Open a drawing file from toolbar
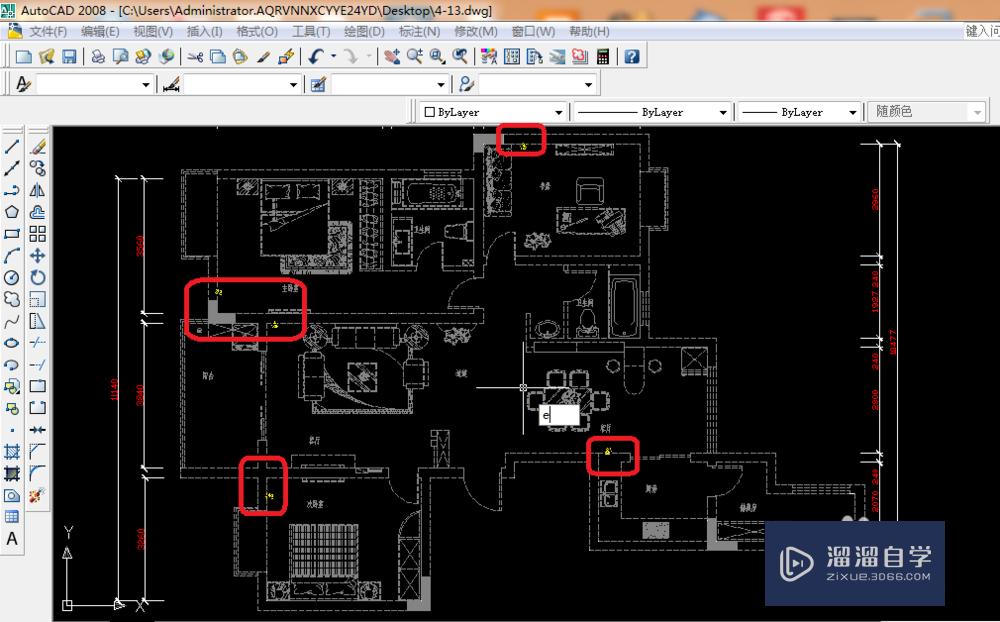The image size is (1000, 622). [x=46, y=57]
